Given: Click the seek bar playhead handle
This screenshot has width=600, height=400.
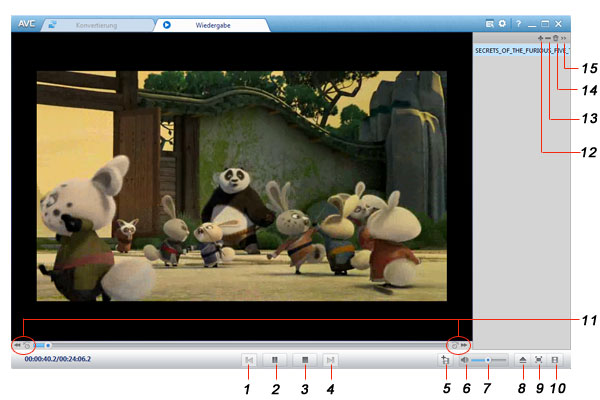Looking at the screenshot, I should click(48, 345).
